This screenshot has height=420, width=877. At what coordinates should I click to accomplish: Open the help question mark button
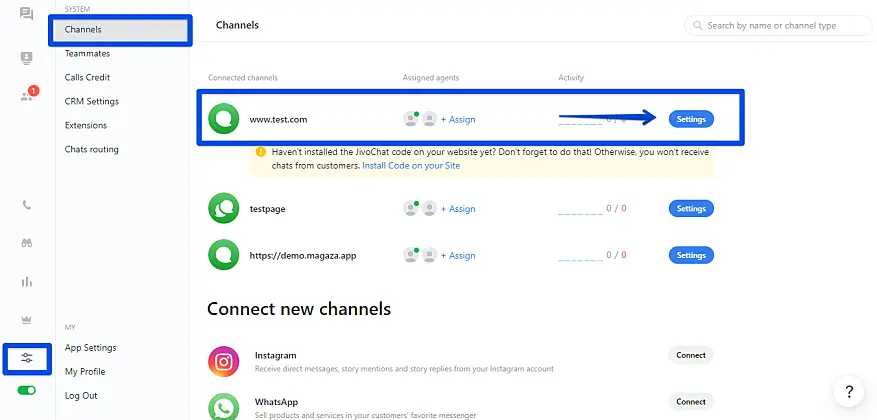click(848, 391)
